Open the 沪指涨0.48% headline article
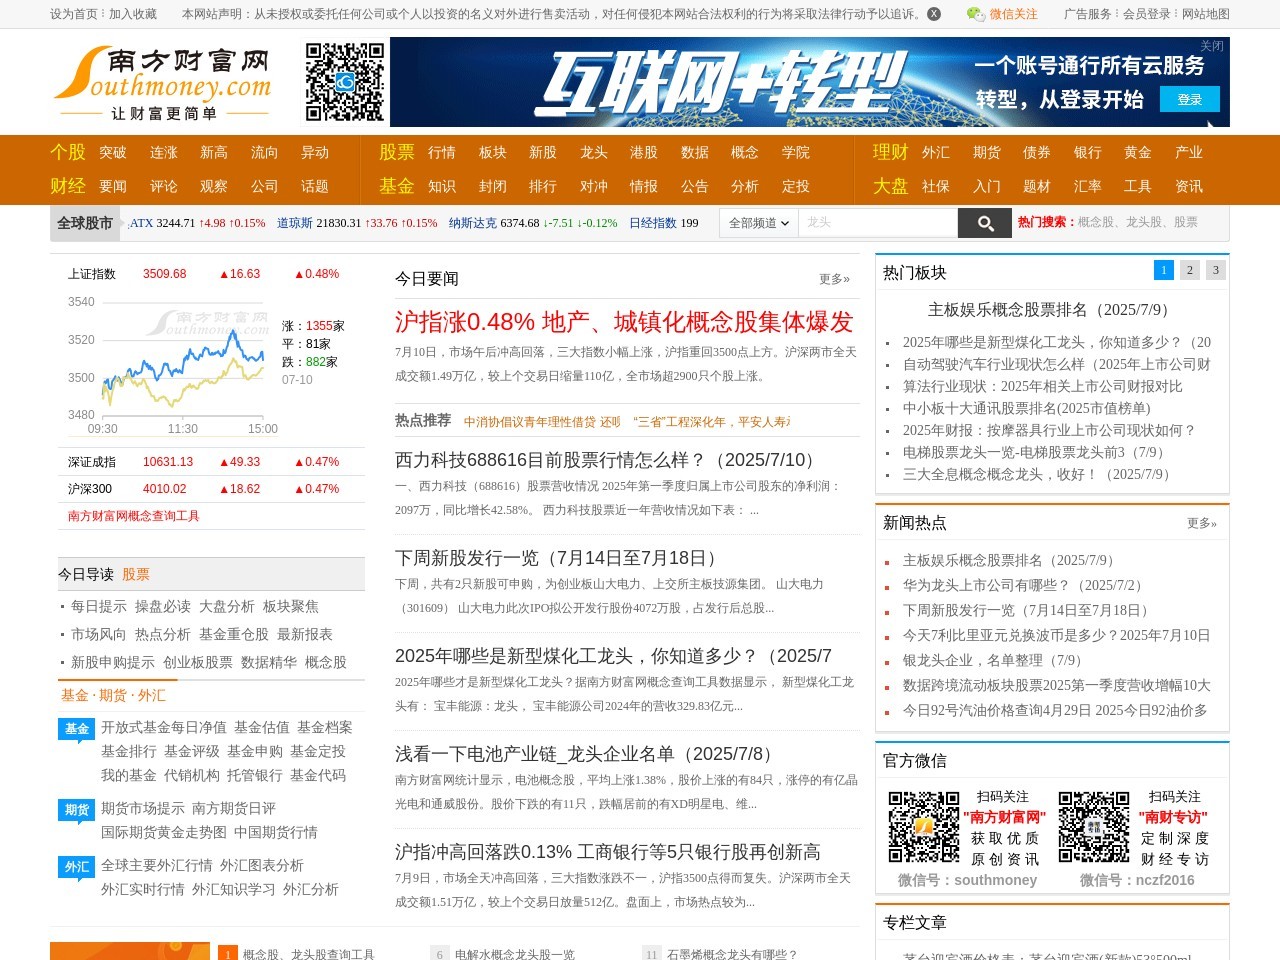Viewport: 1280px width, 960px height. [624, 322]
